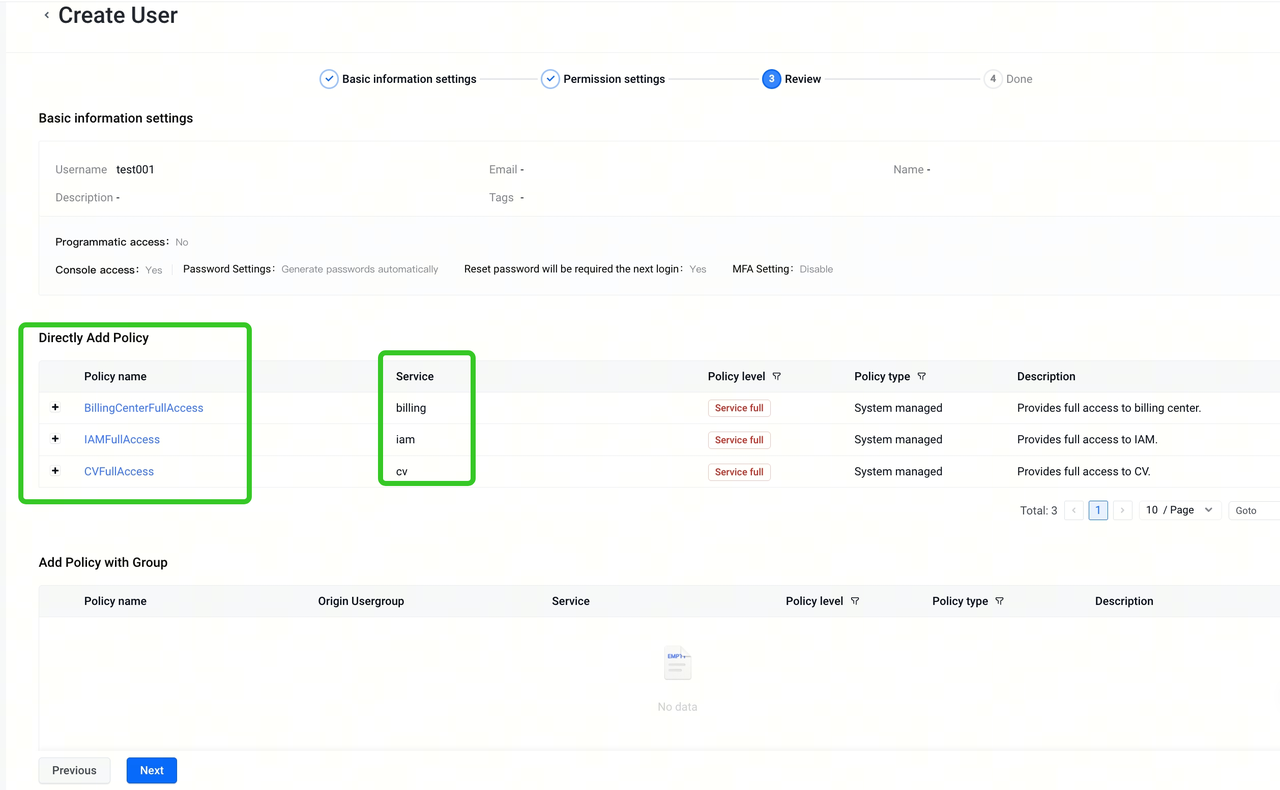Click the Basic information settings step checkmark

pyautogui.click(x=328, y=79)
